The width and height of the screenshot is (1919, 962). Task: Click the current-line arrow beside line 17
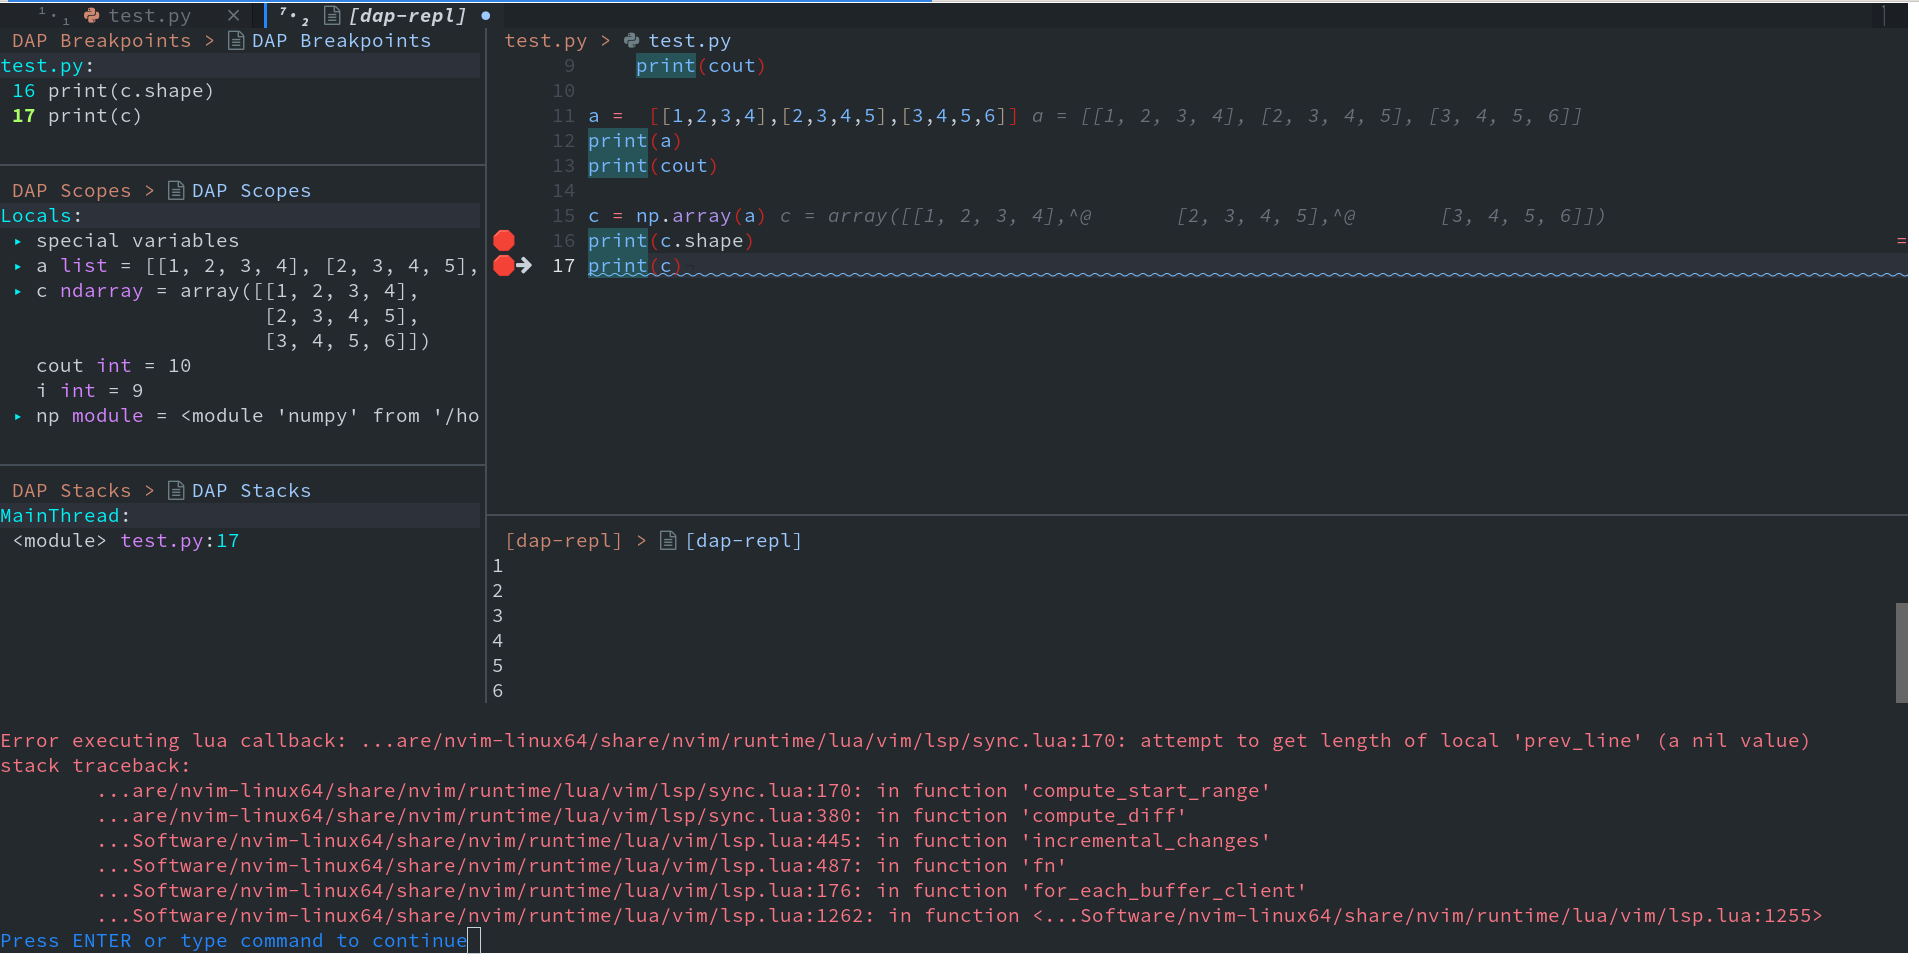[524, 265]
